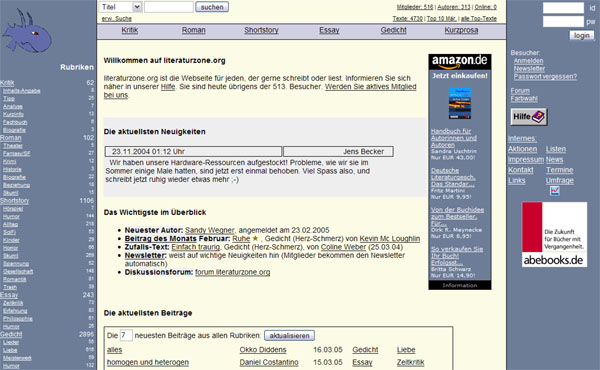
Task: Open the alle Top-Texte link
Action: point(479,18)
